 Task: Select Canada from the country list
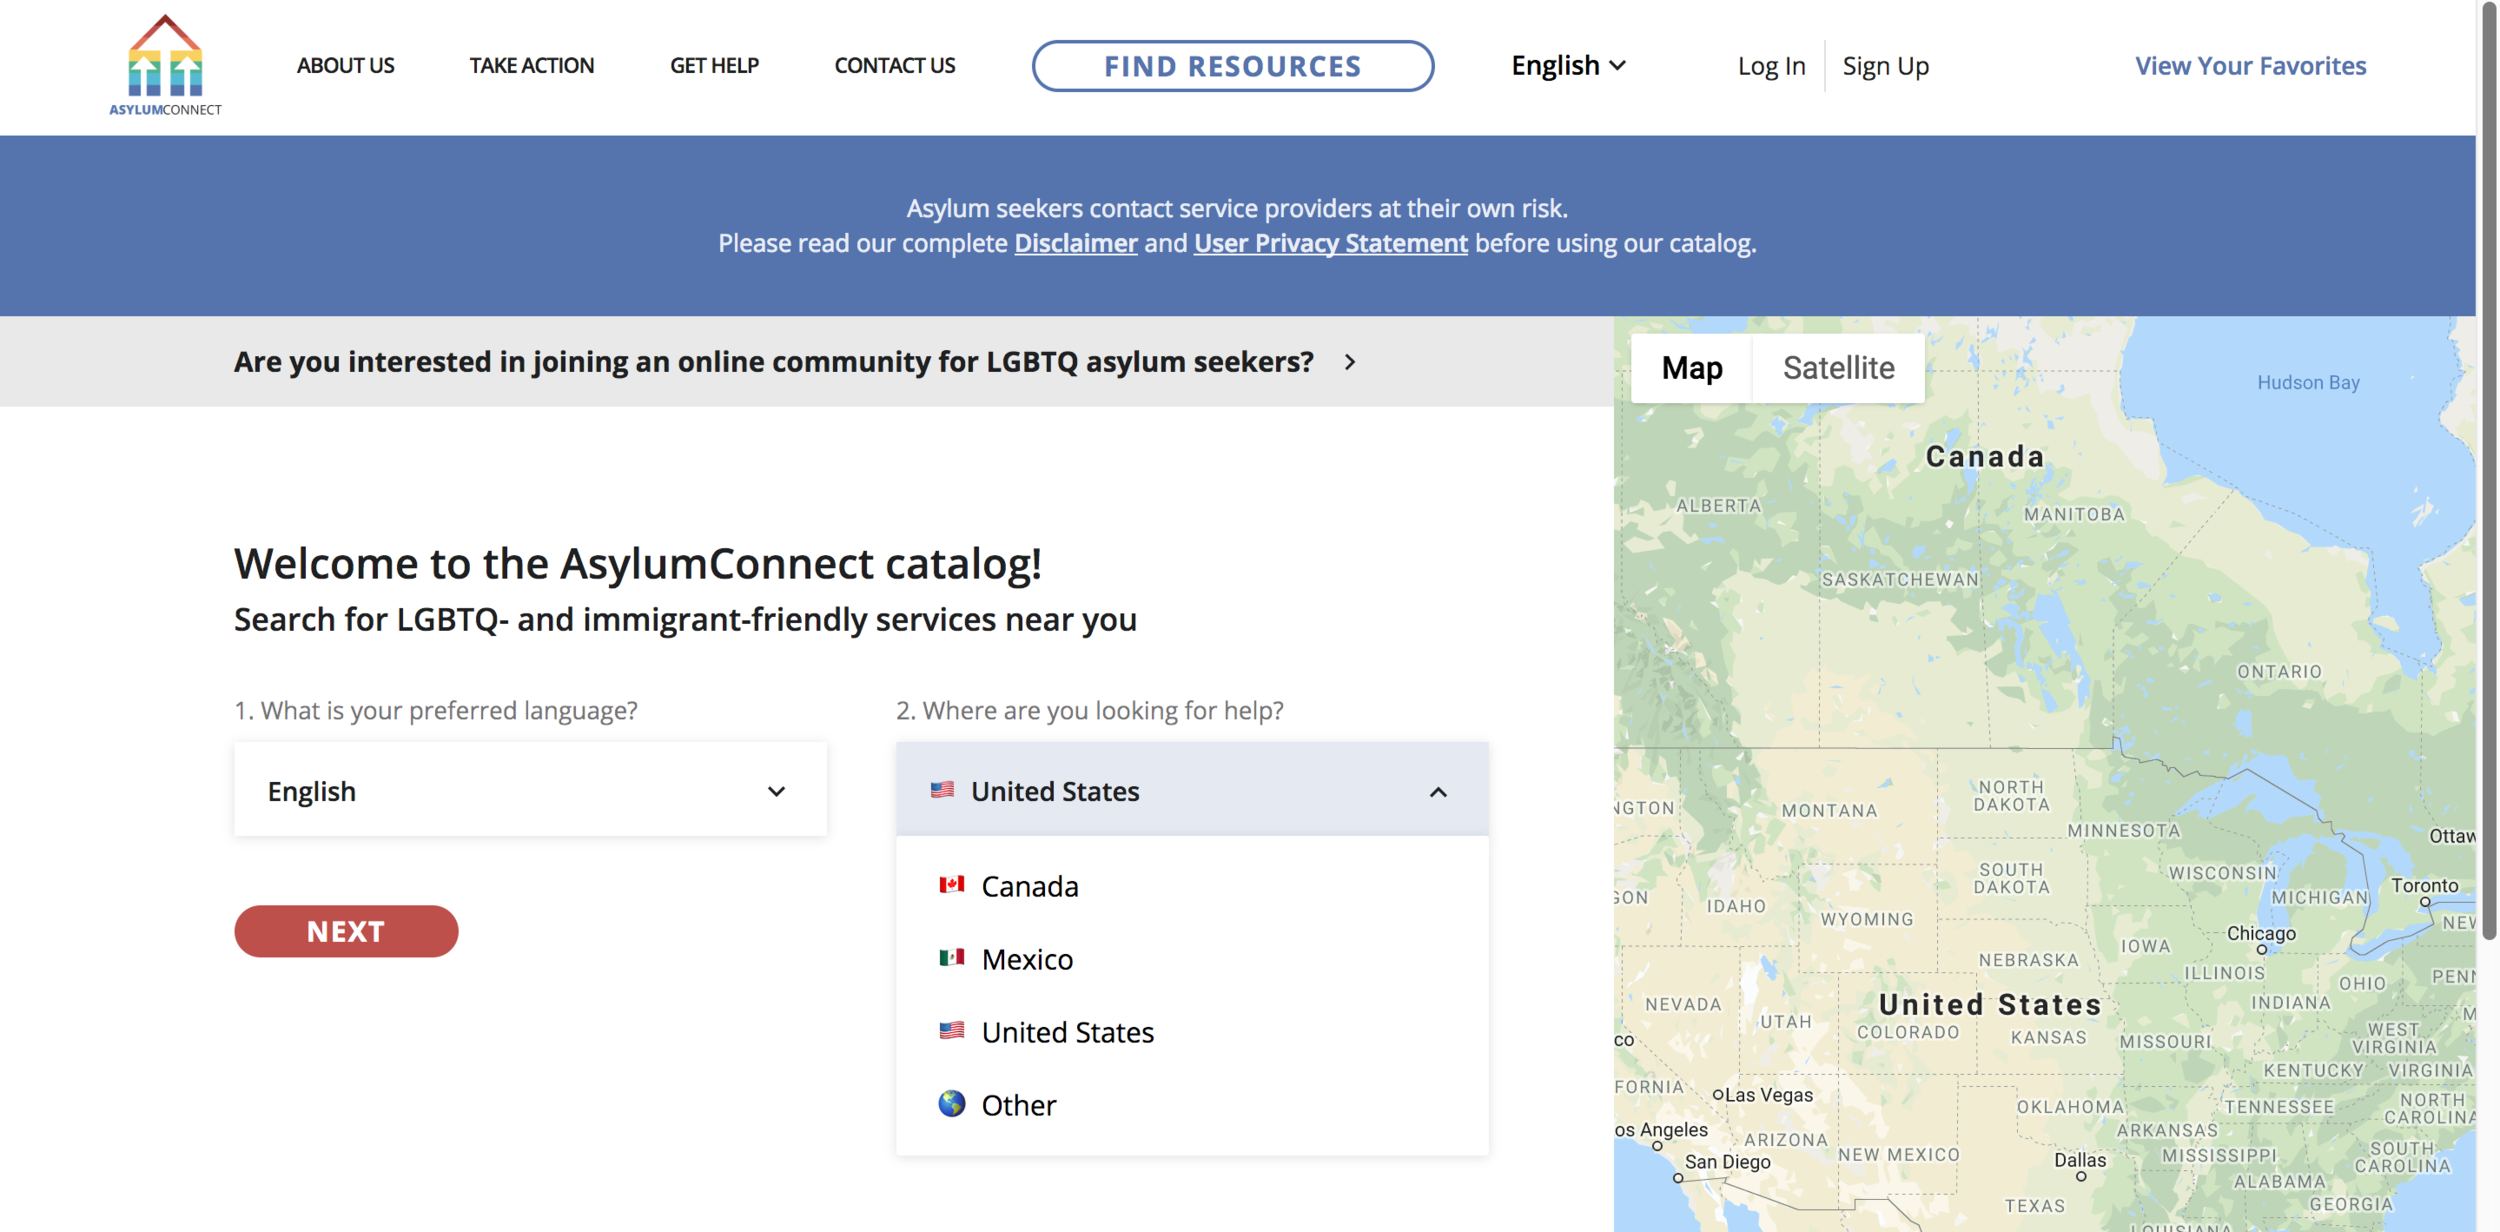[1192, 886]
